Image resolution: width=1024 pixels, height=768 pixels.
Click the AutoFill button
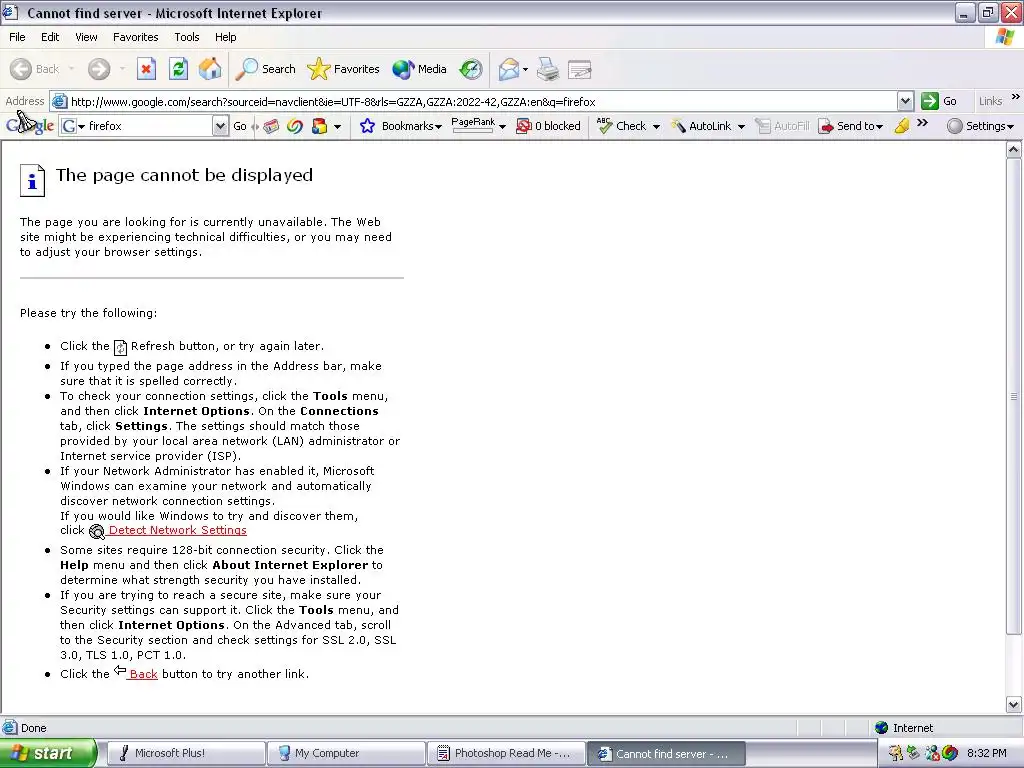click(782, 126)
